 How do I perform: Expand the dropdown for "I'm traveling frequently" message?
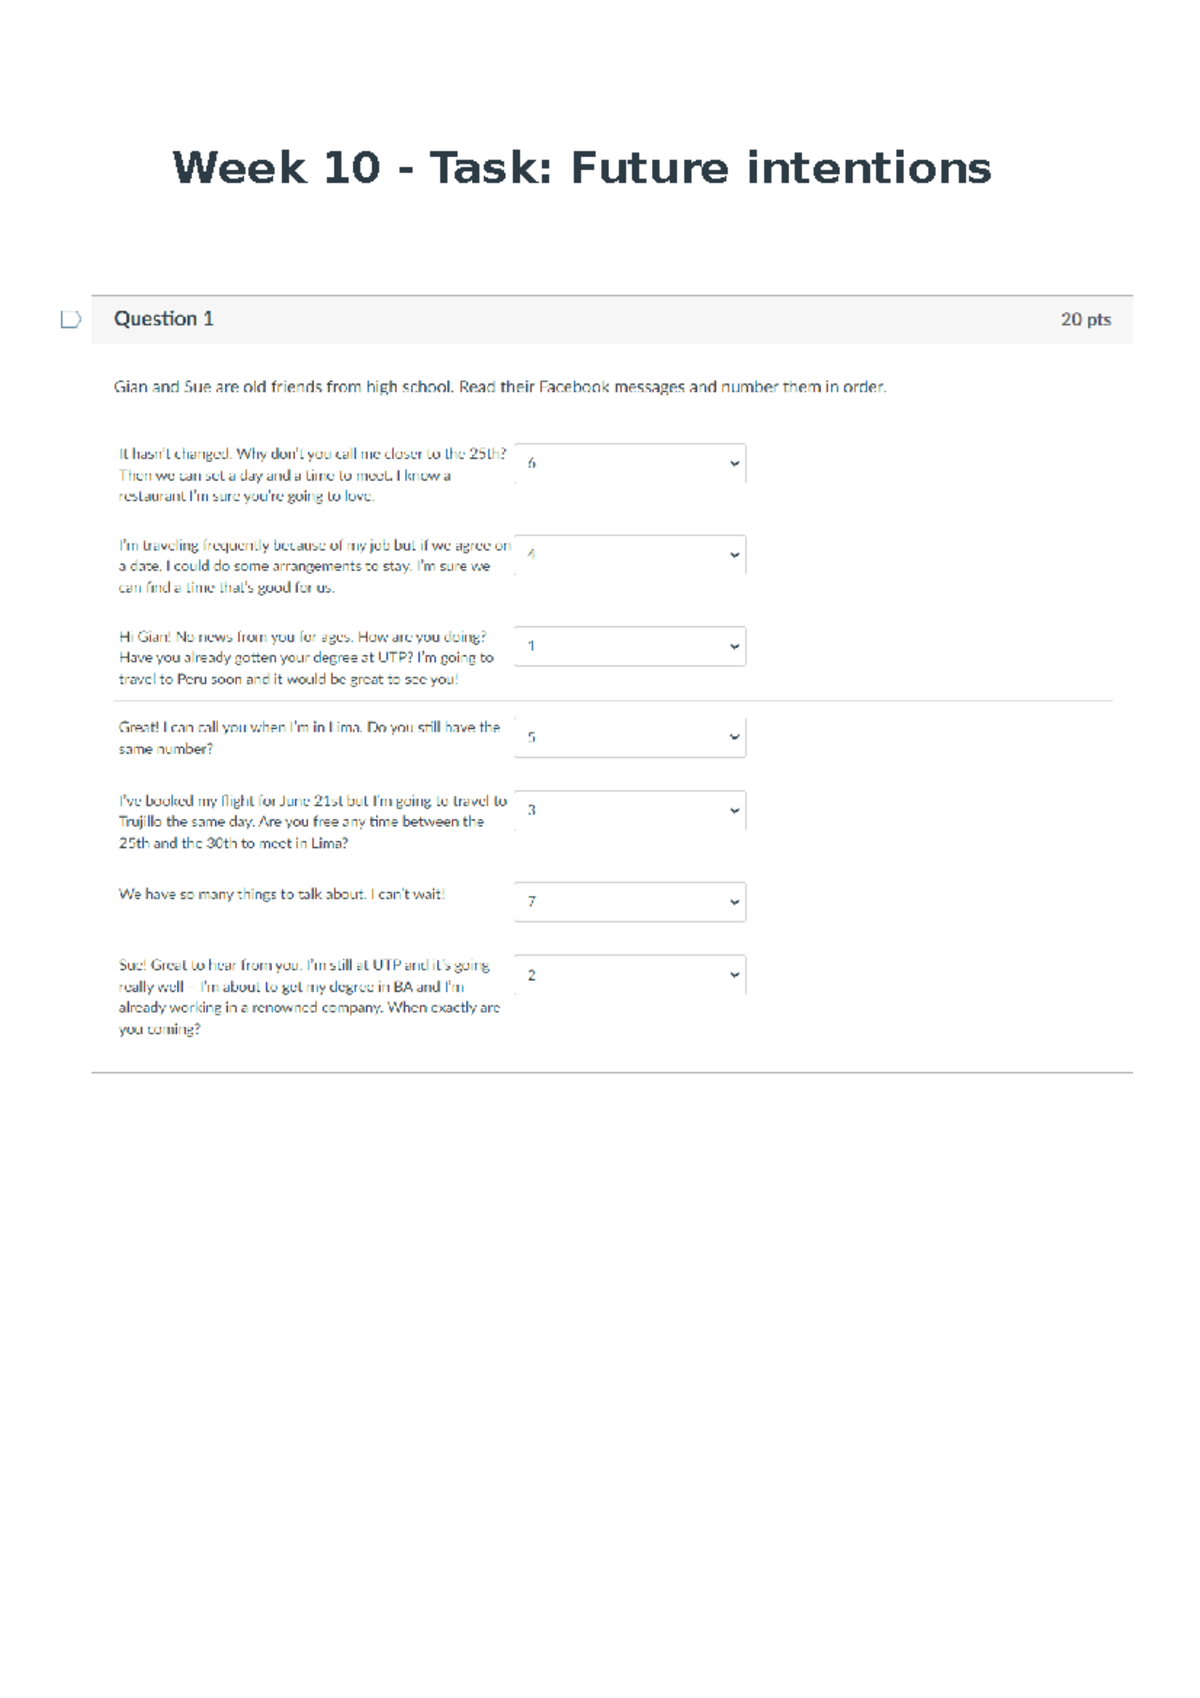(x=630, y=555)
